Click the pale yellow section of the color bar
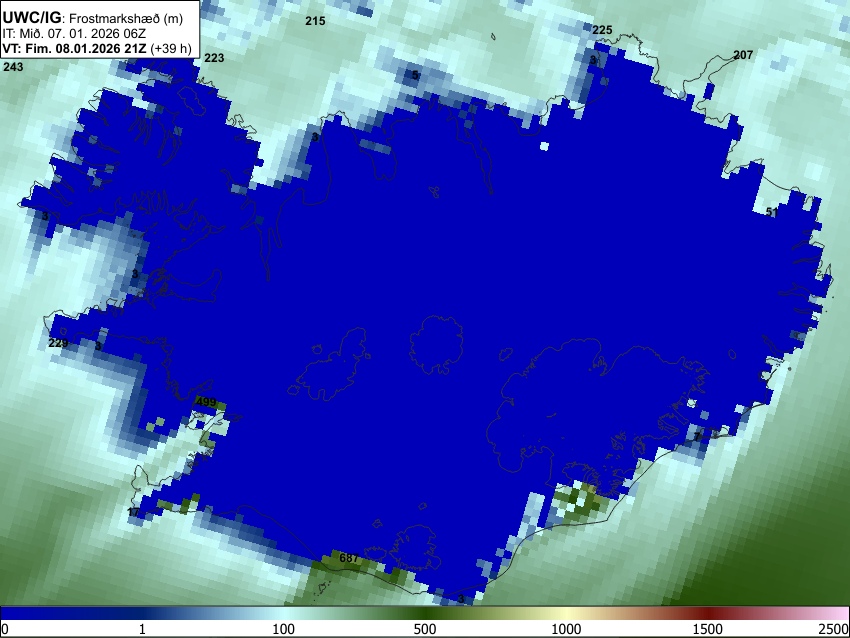This screenshot has height=638, width=850. pos(566,613)
